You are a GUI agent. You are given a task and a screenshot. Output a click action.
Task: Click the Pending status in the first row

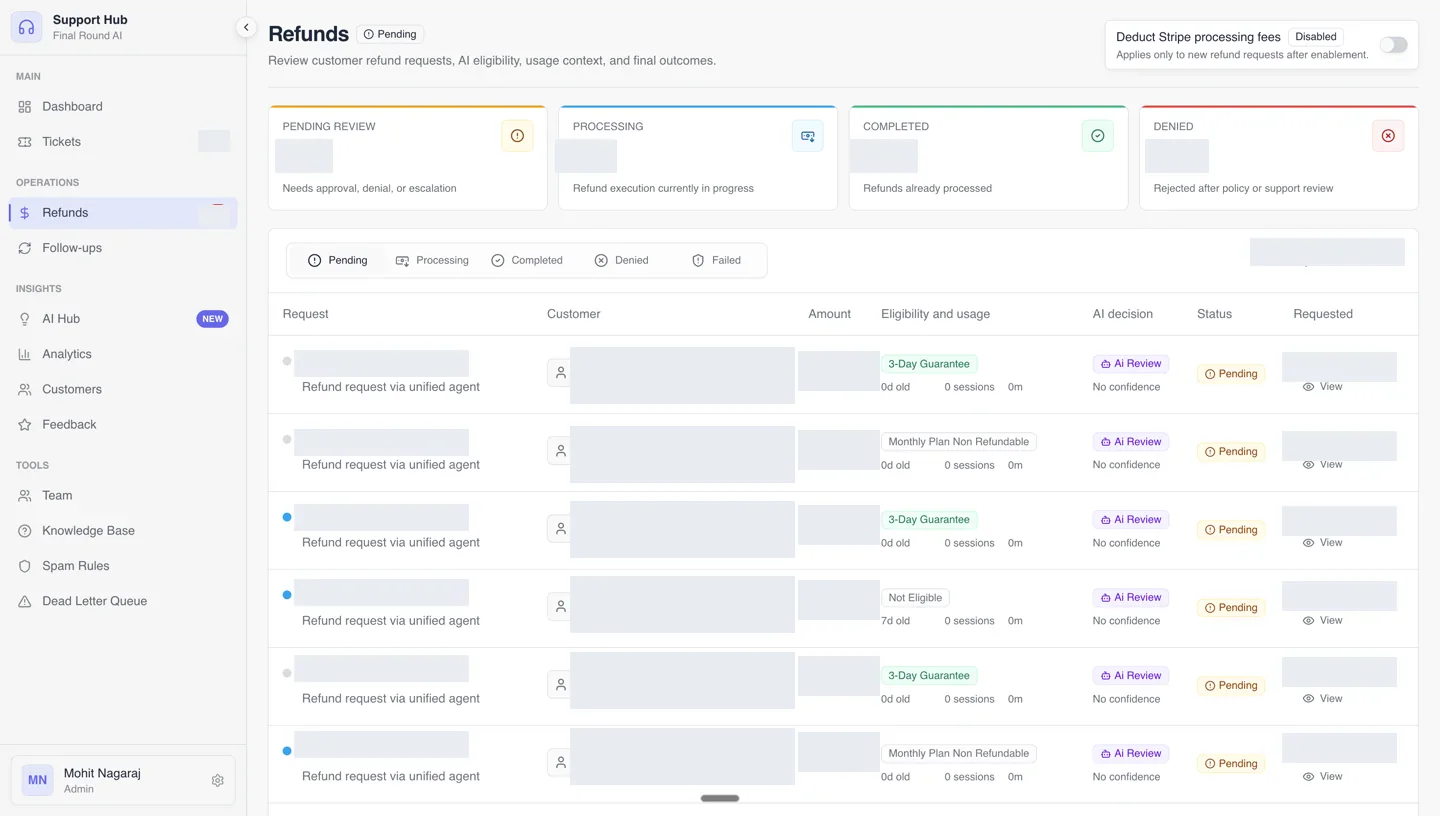pyautogui.click(x=1231, y=374)
